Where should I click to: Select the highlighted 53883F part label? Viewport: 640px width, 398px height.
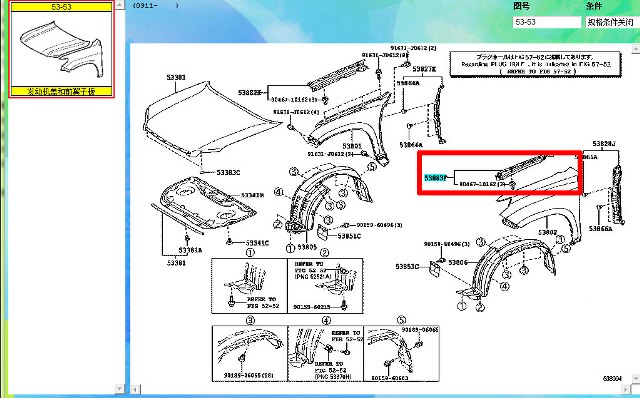click(436, 178)
